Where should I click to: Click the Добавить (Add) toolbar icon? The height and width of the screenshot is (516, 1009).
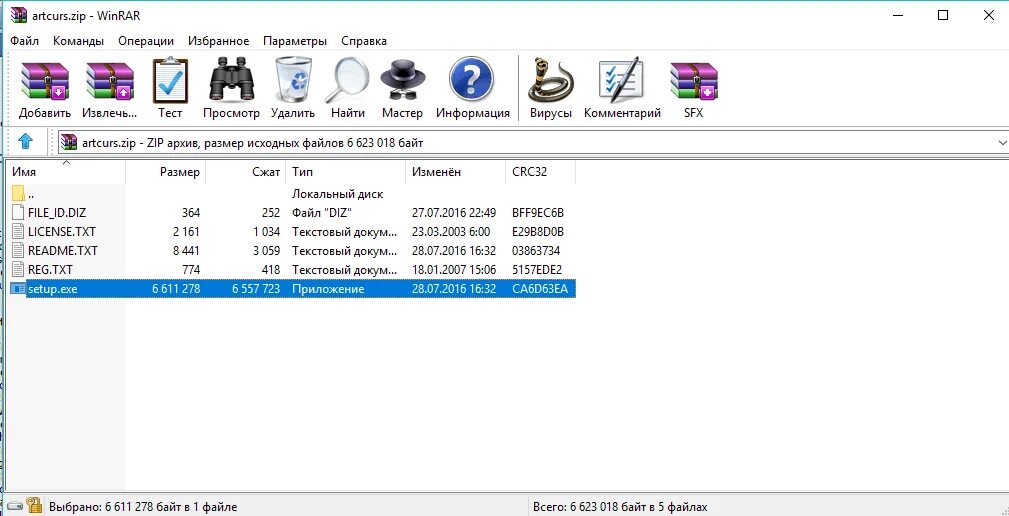(44, 80)
